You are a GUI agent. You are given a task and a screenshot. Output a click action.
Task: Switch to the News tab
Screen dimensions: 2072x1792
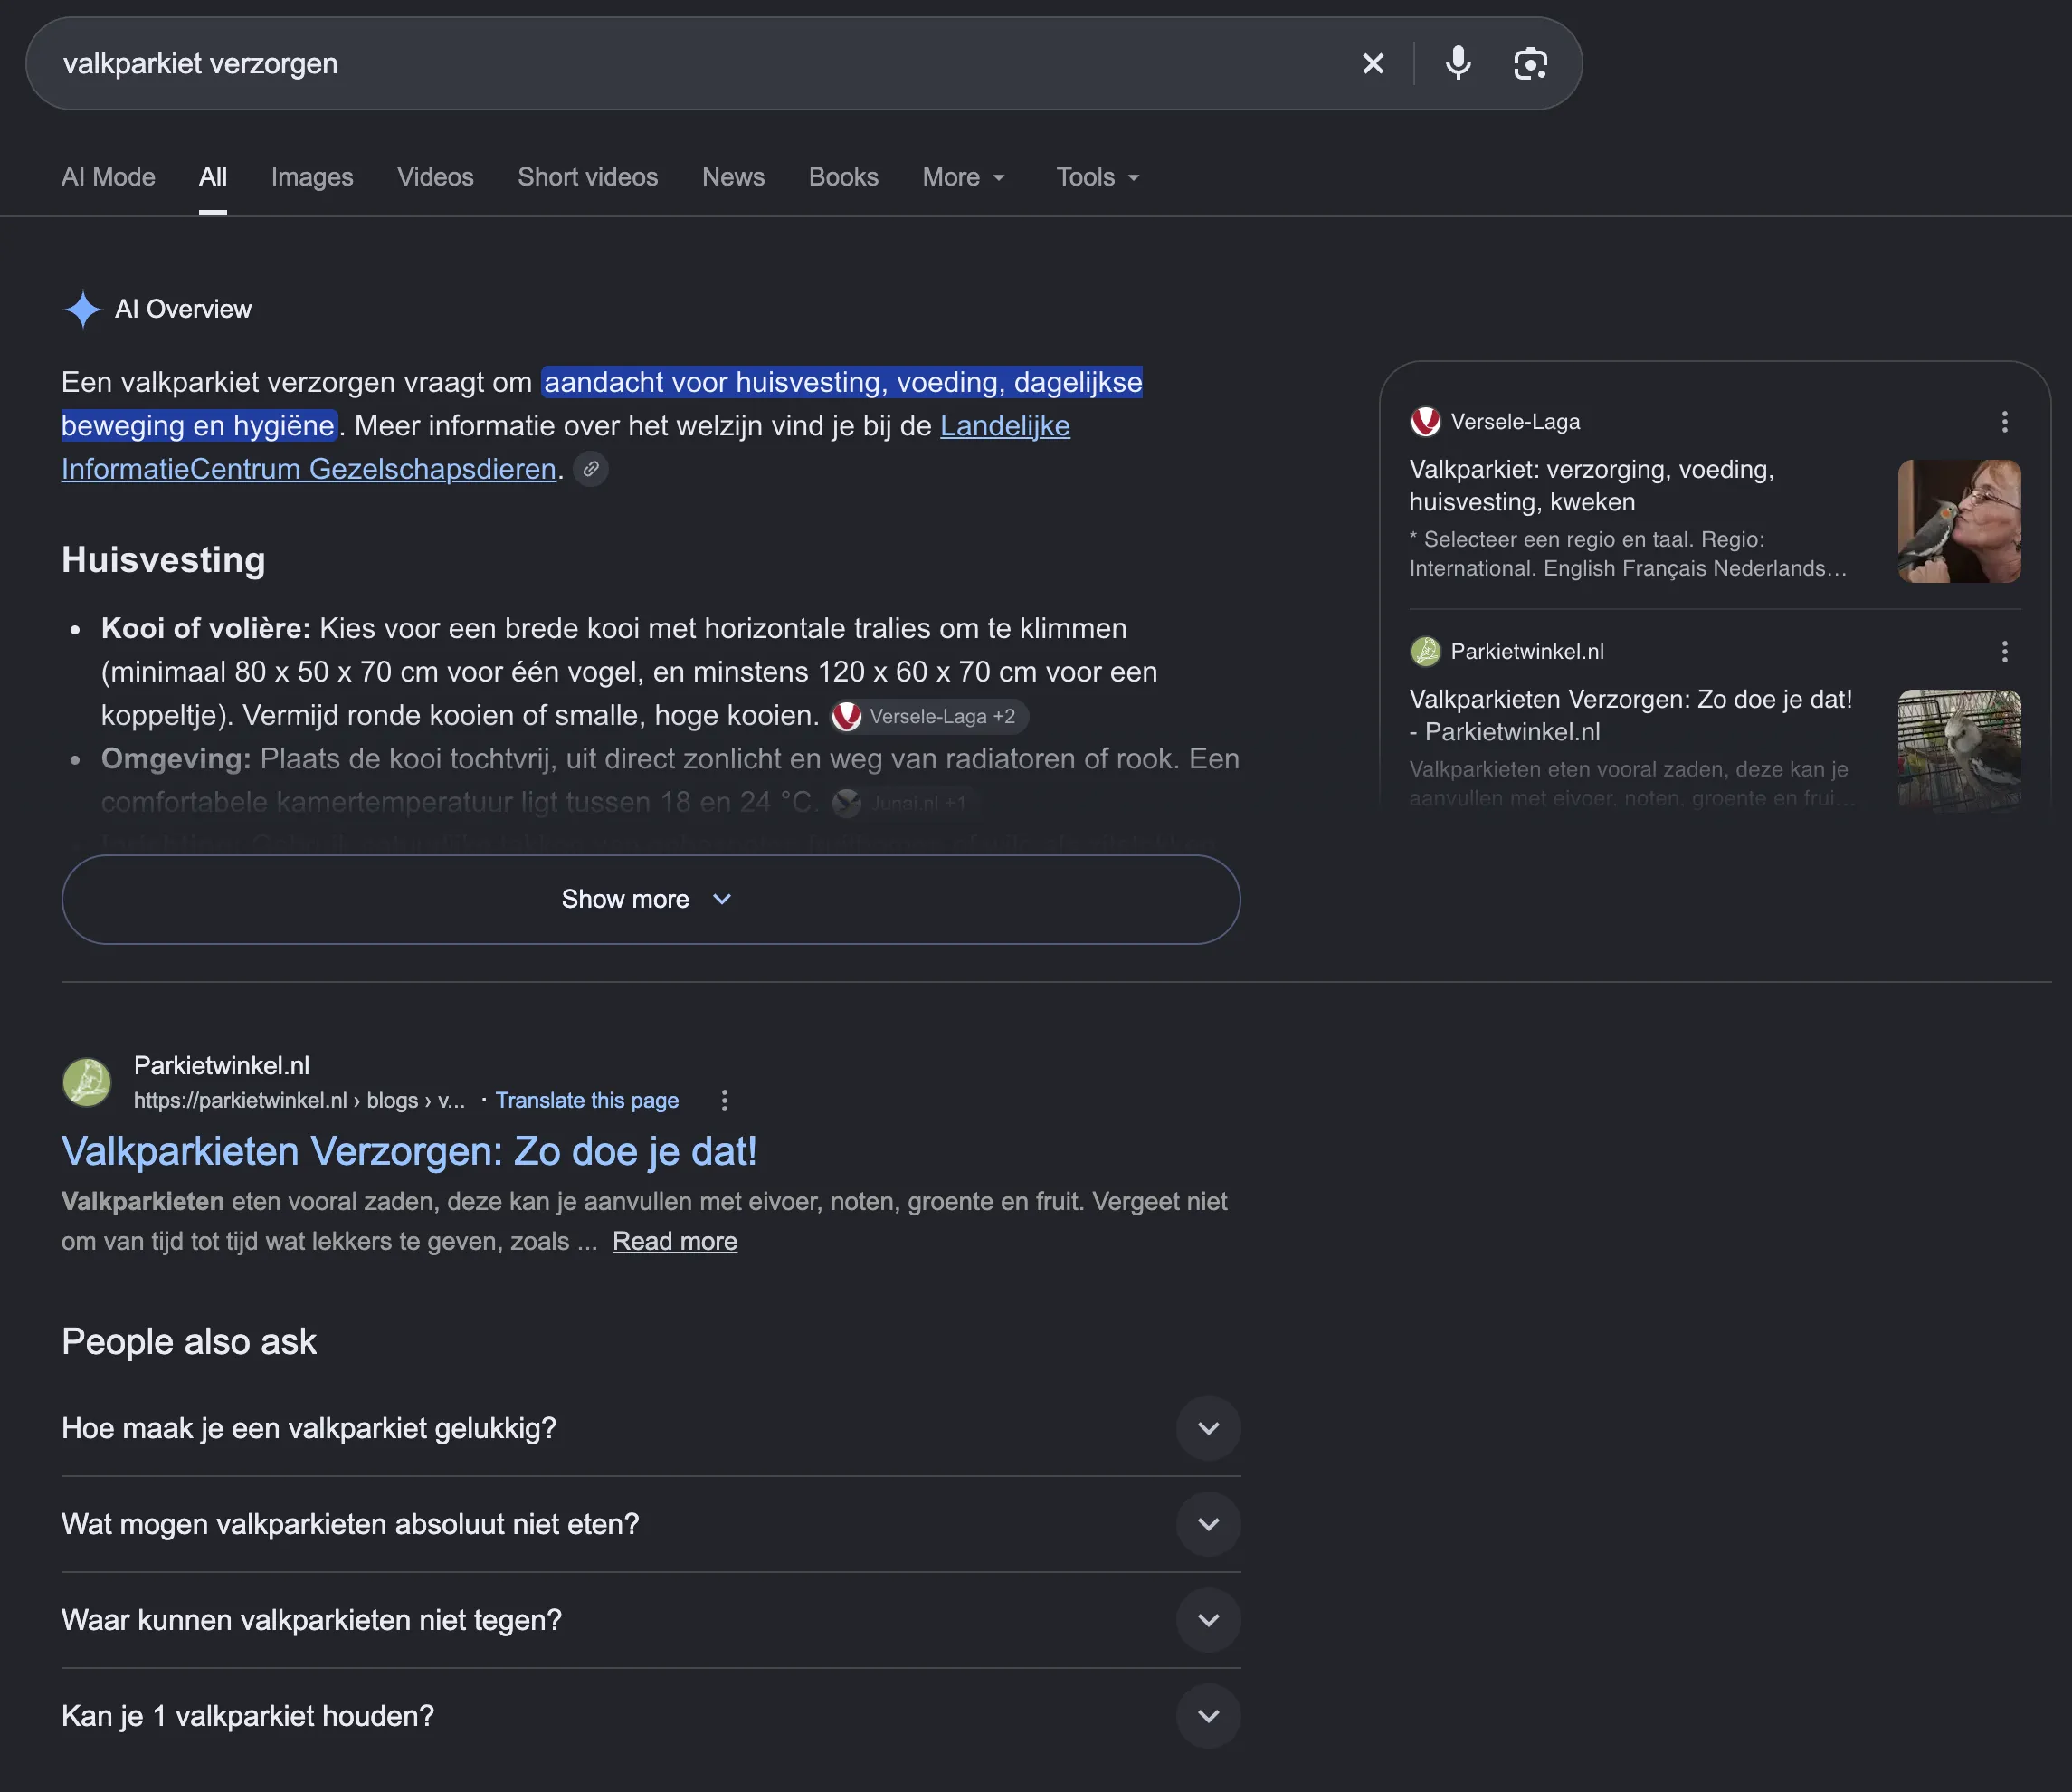[733, 177]
